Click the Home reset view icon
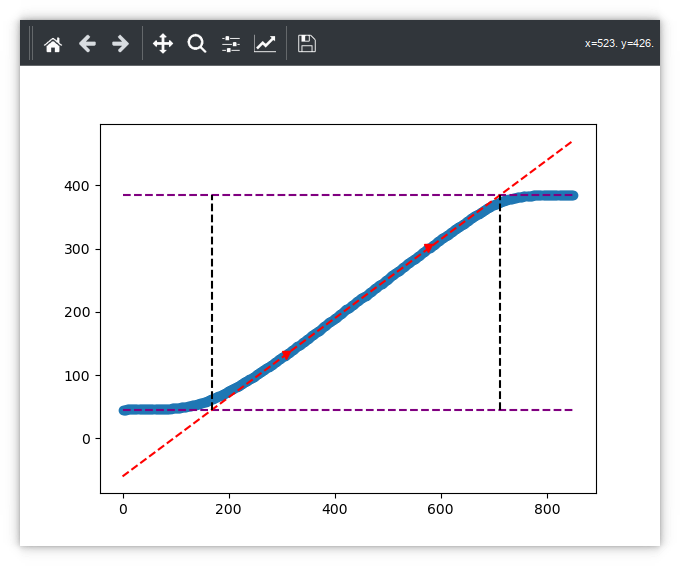680x566 pixels. 53,44
